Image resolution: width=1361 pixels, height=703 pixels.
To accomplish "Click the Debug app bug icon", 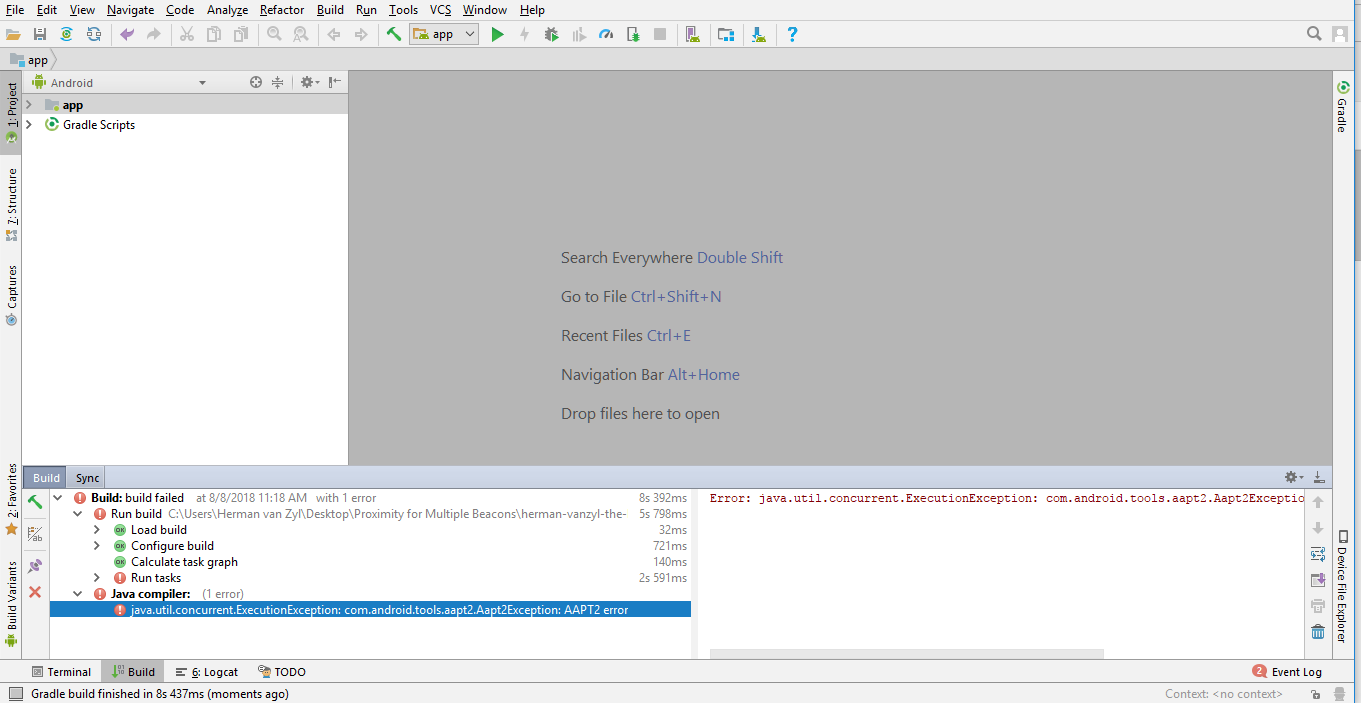I will pyautogui.click(x=551, y=34).
